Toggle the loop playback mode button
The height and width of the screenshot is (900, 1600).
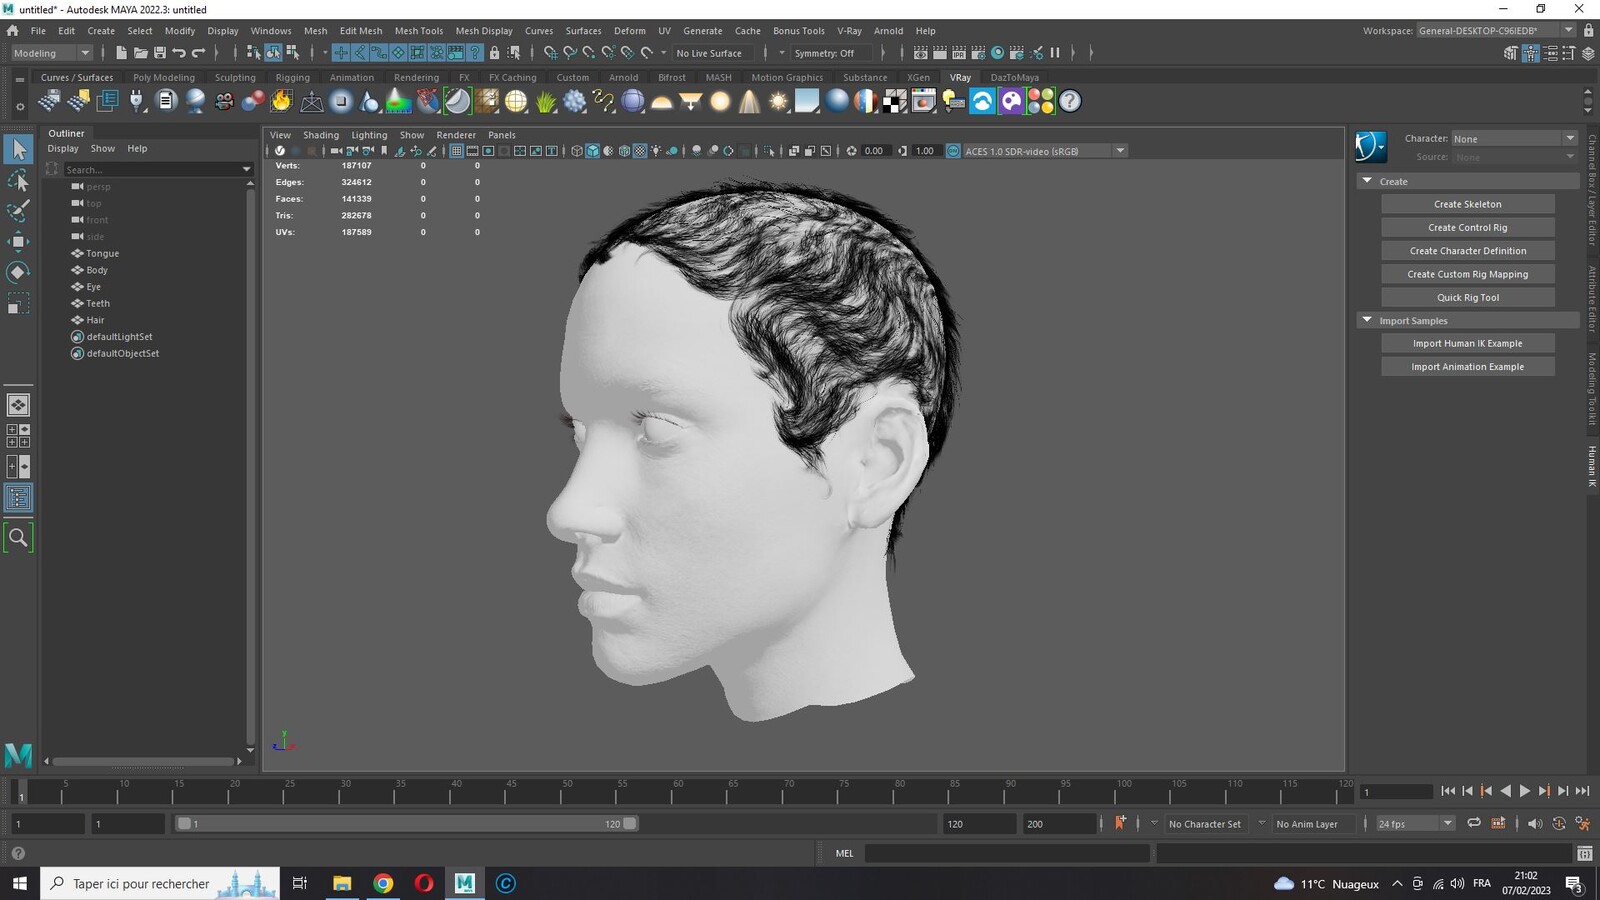(1474, 823)
